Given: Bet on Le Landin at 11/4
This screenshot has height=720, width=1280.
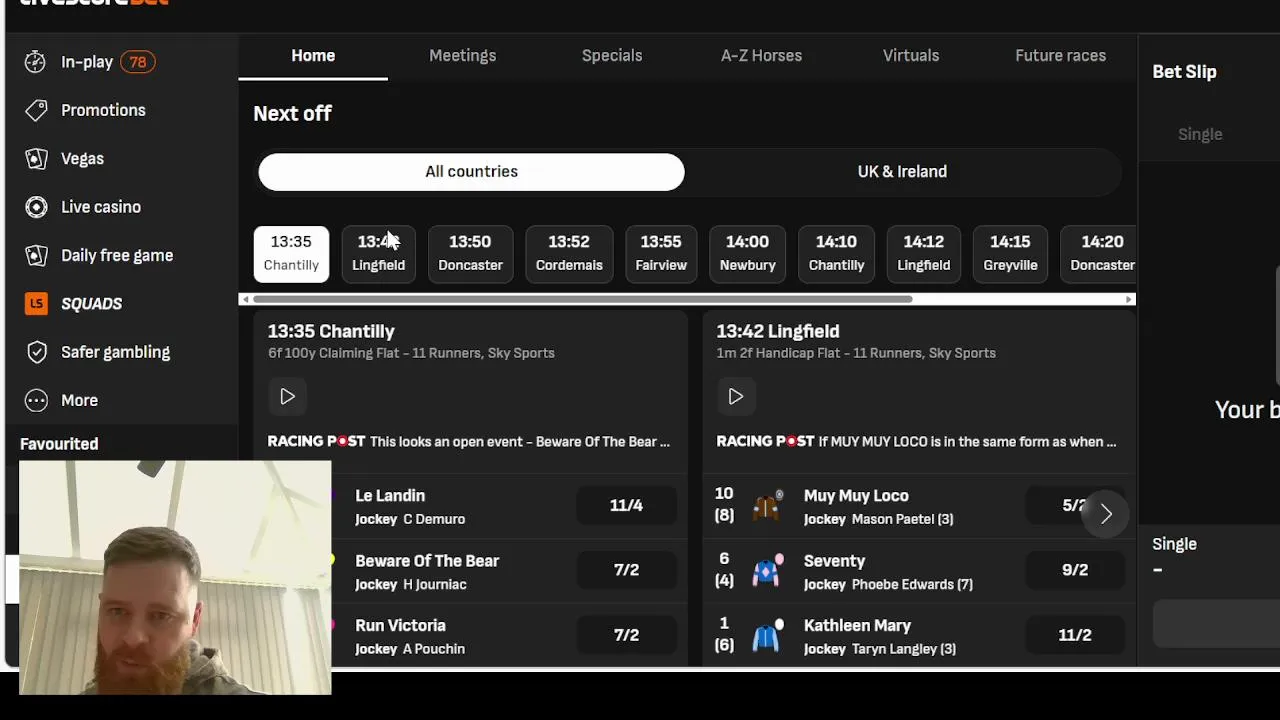Looking at the screenshot, I should click(x=626, y=506).
